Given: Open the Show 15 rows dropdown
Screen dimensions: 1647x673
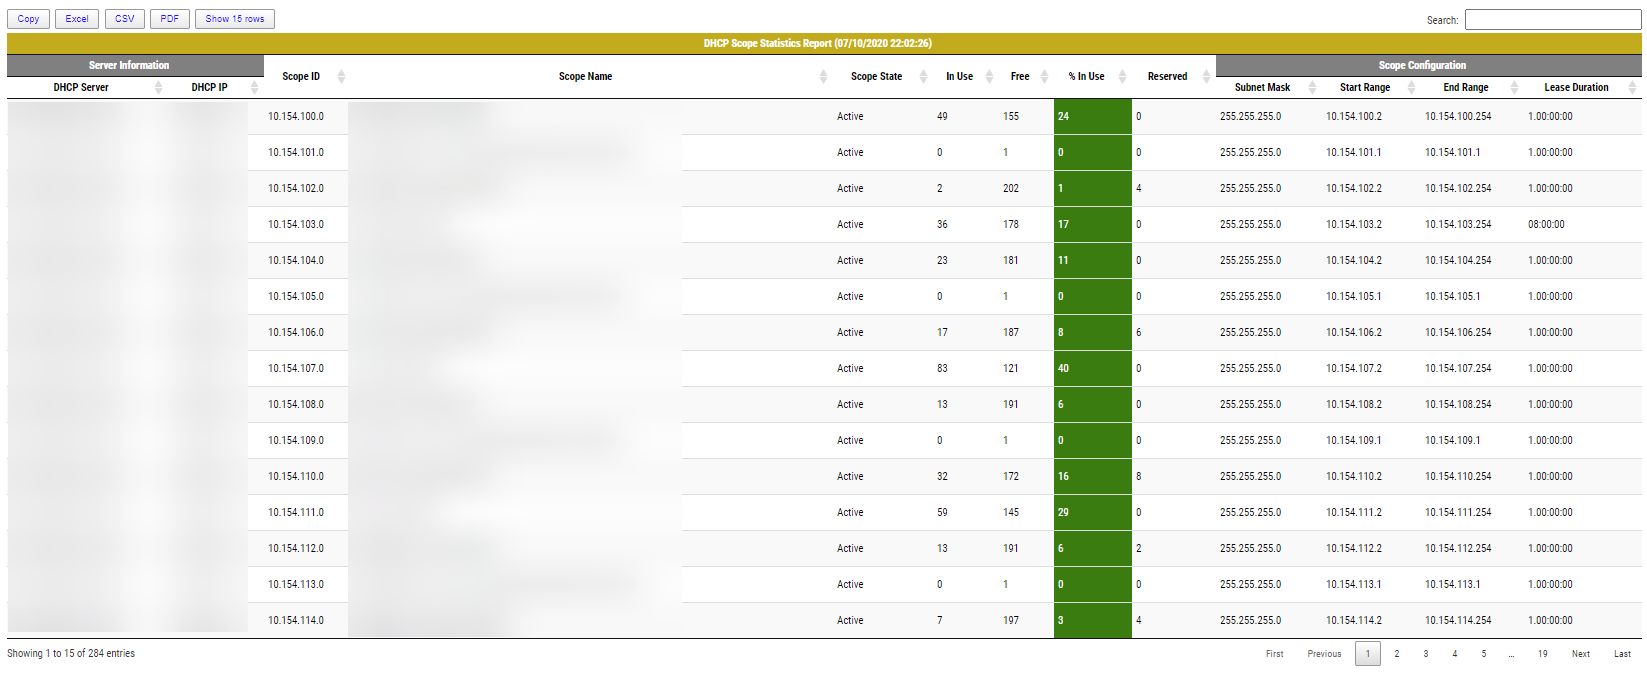Looking at the screenshot, I should click(x=235, y=19).
